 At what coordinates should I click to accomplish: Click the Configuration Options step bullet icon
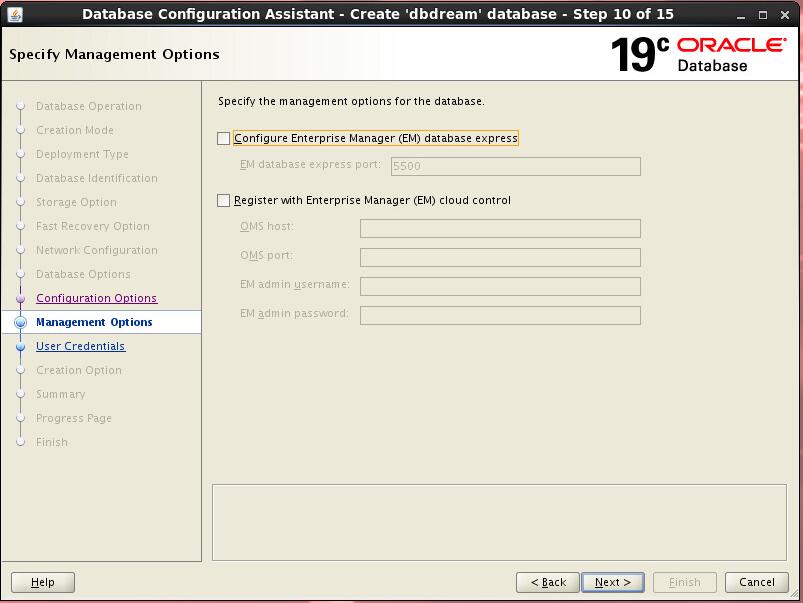[20, 298]
